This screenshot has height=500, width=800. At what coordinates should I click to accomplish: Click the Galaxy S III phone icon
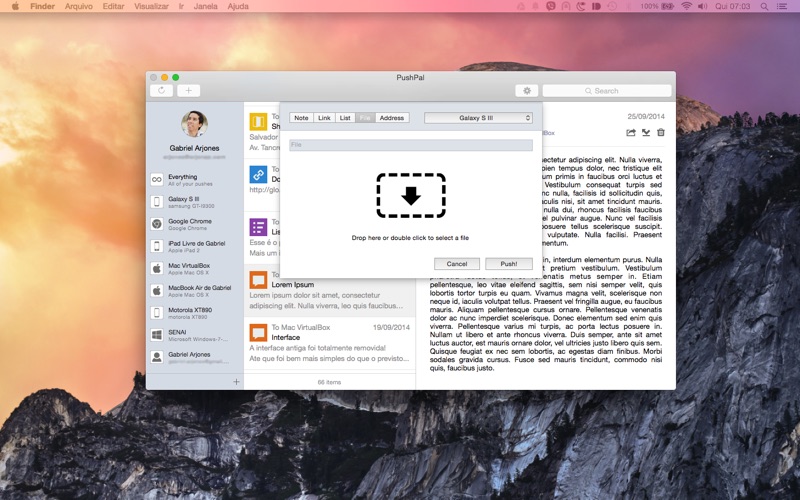157,202
